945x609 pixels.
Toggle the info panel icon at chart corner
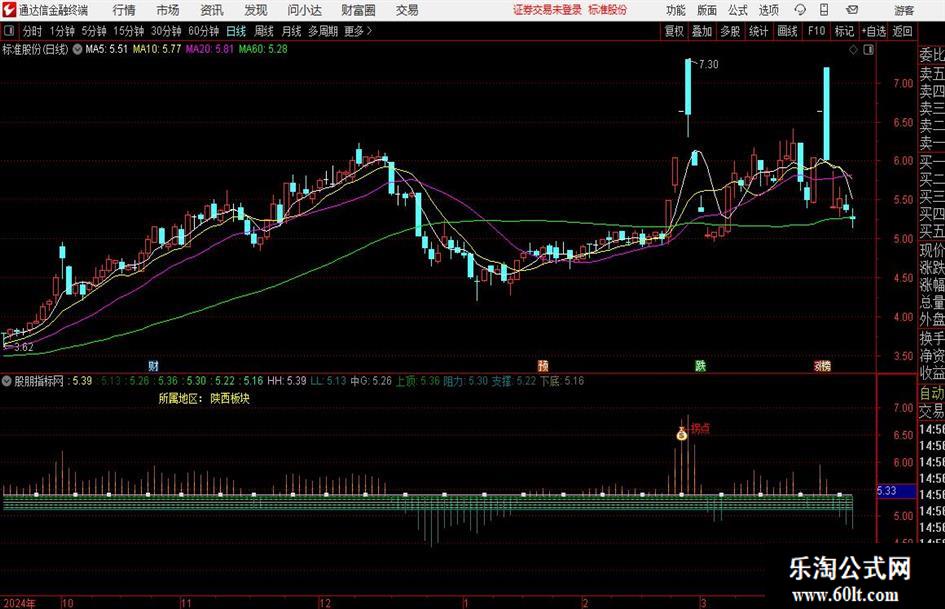click(868, 50)
